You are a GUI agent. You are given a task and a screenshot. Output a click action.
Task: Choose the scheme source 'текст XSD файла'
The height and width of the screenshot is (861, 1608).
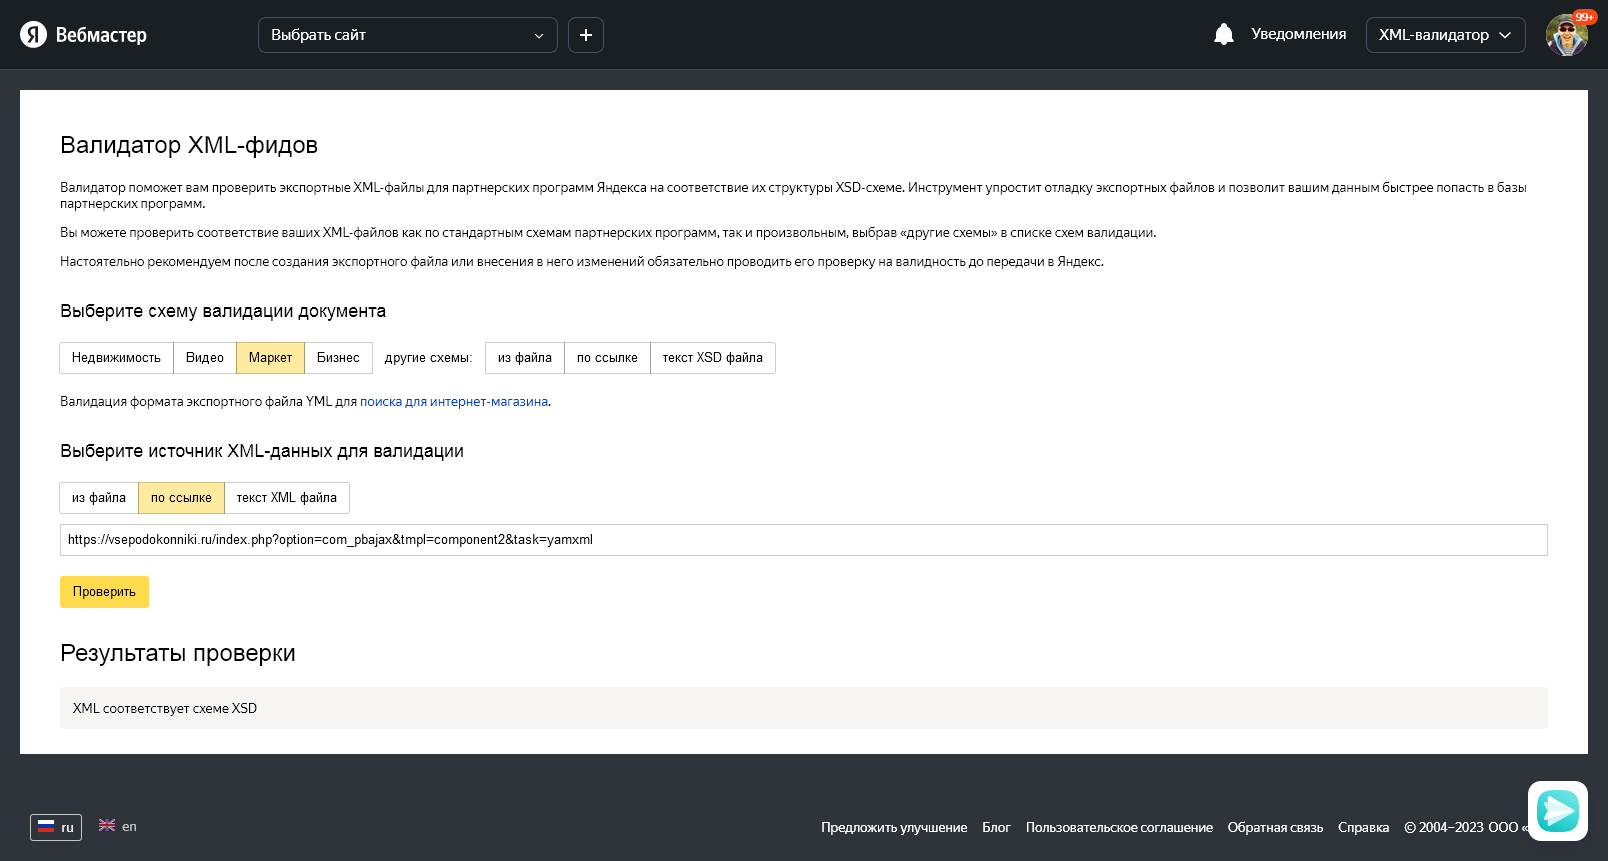pos(712,358)
